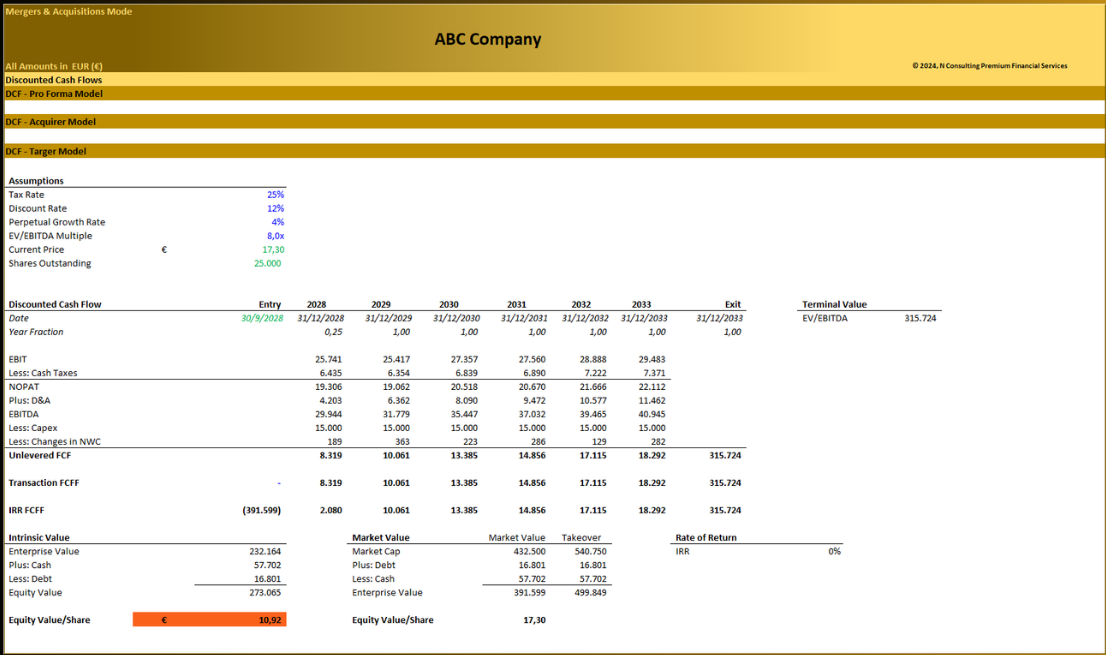
Task: Select the All Amounts in EUR (€) note
Action: pyautogui.click(x=54, y=66)
